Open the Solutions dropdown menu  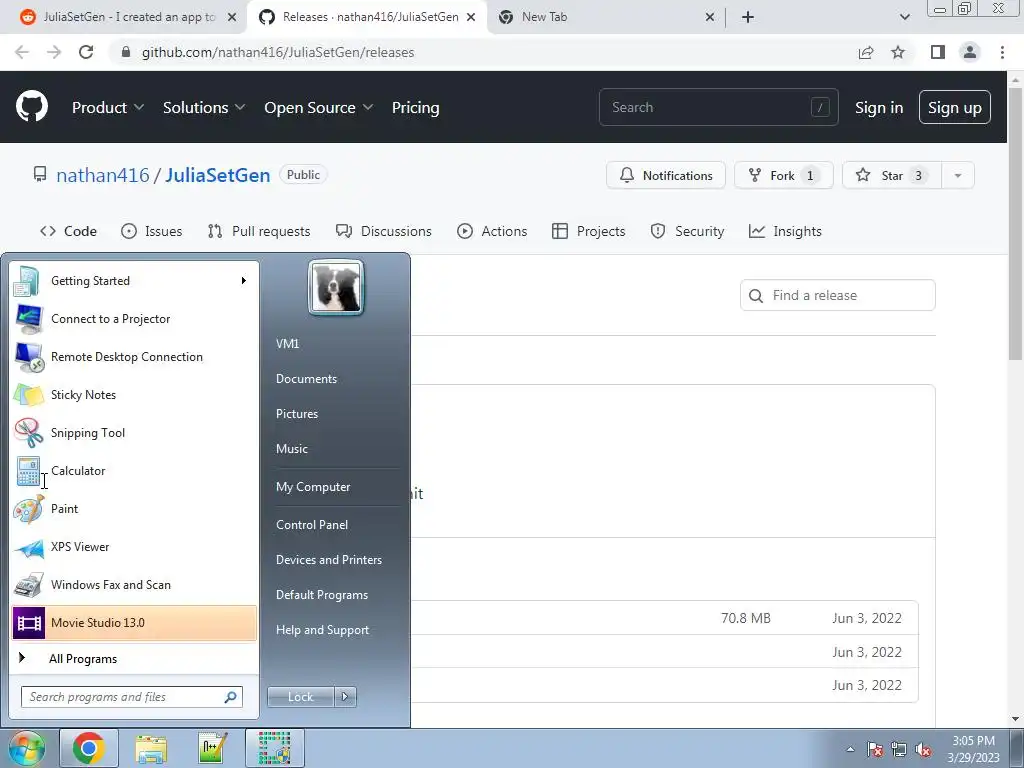pos(204,108)
